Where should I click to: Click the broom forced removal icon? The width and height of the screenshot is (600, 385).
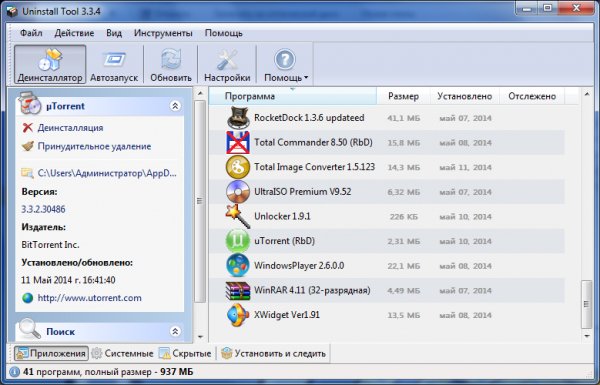click(x=28, y=146)
